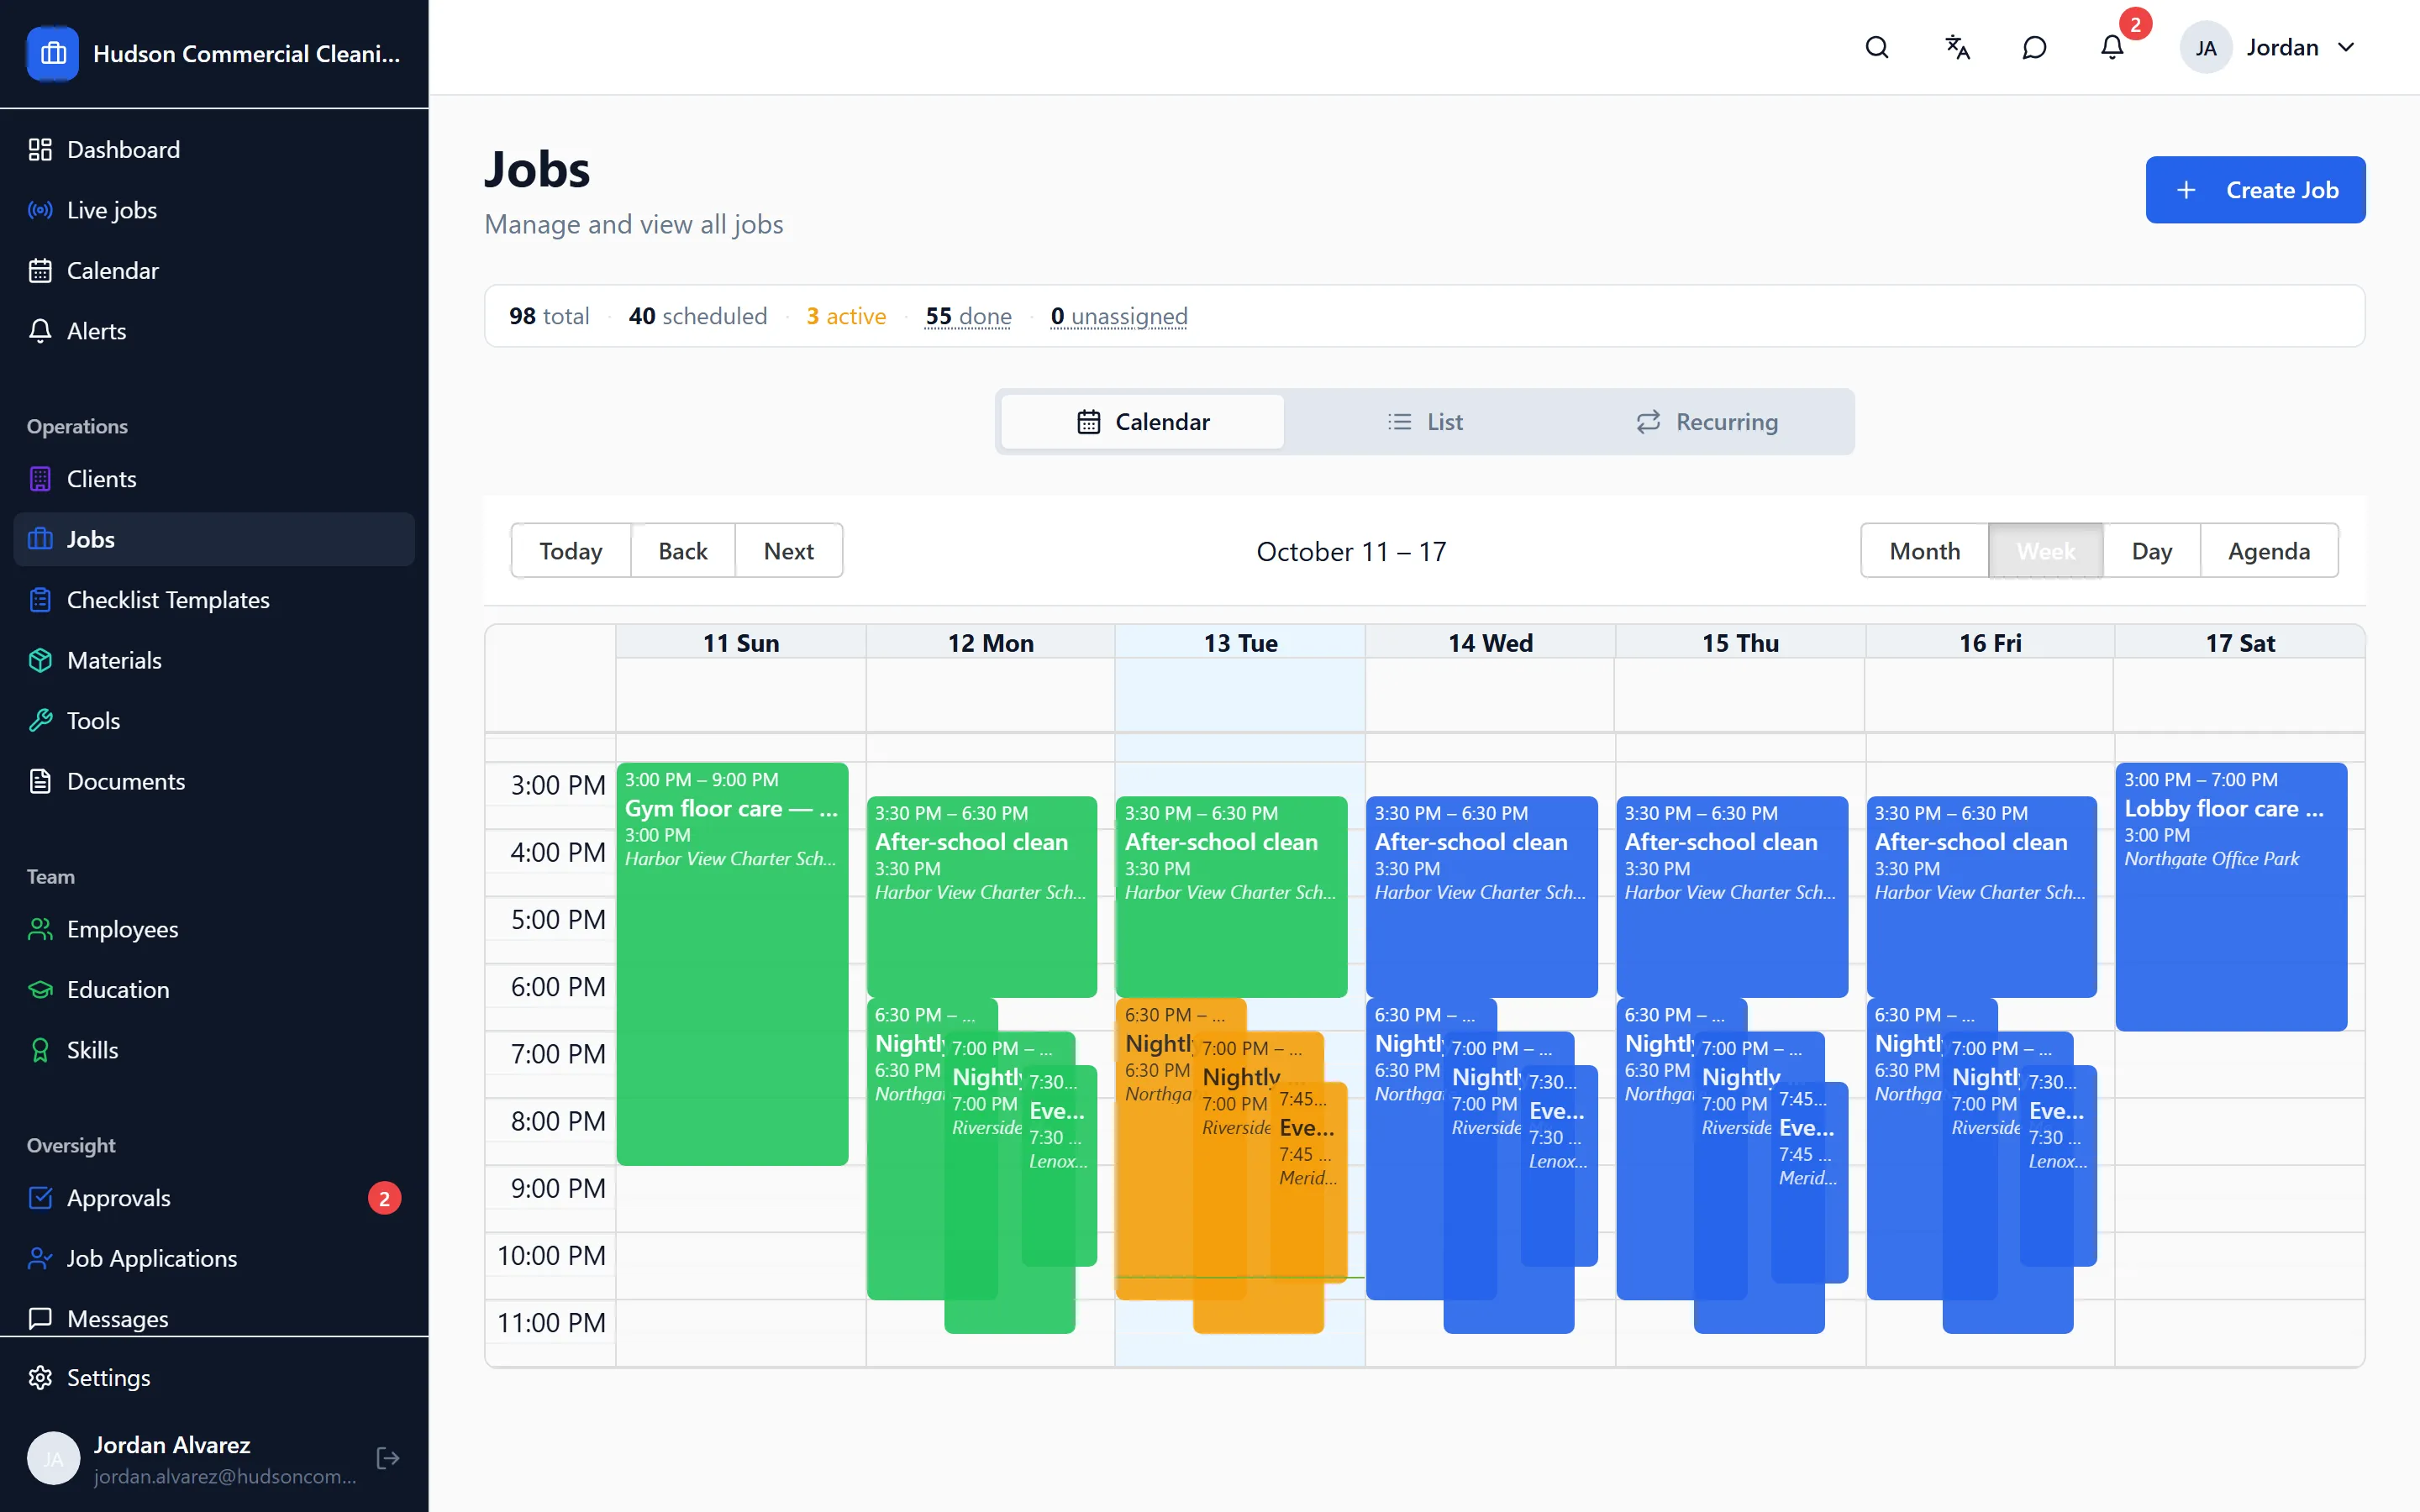2420x1512 pixels.
Task: Open notifications bell with badge 2
Action: pos(2112,47)
